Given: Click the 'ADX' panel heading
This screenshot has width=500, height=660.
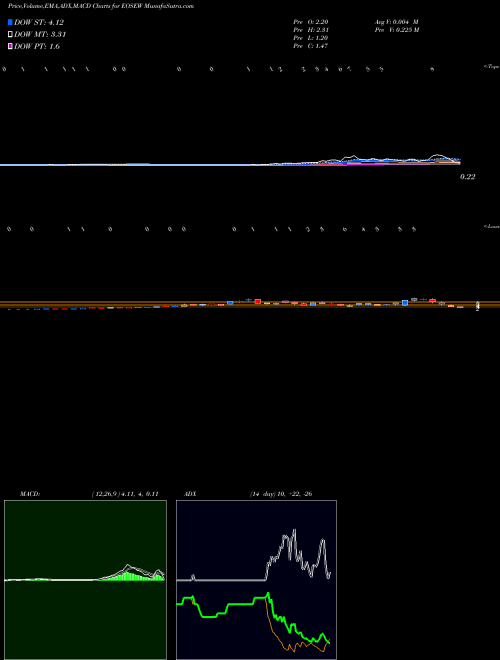Looking at the screenshot, I should pos(190,494).
